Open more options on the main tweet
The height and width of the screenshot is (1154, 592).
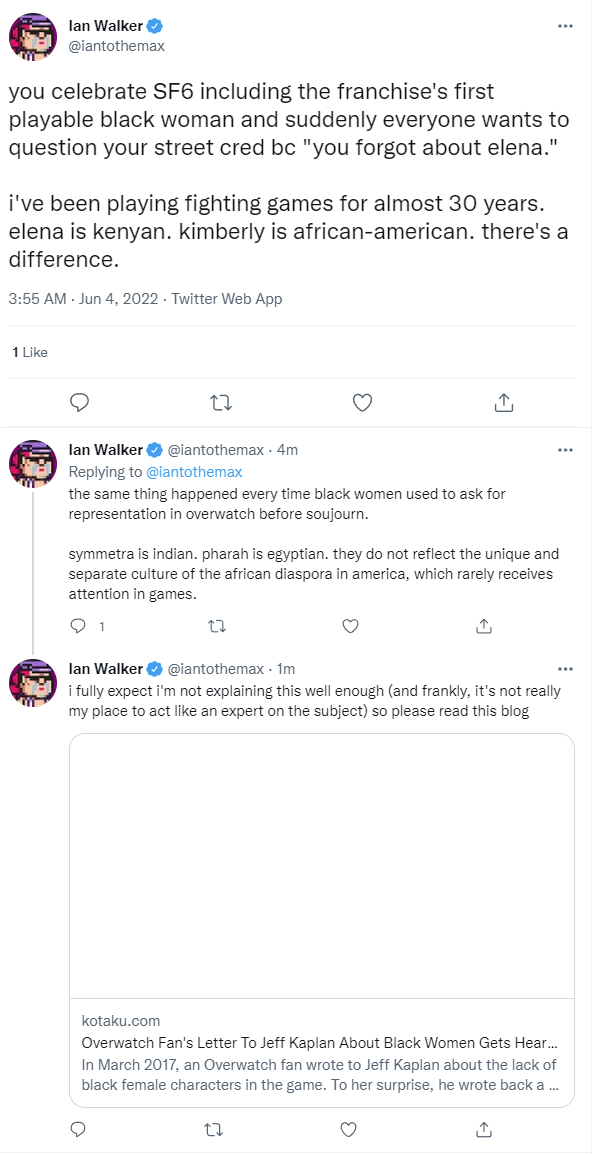[x=565, y=26]
